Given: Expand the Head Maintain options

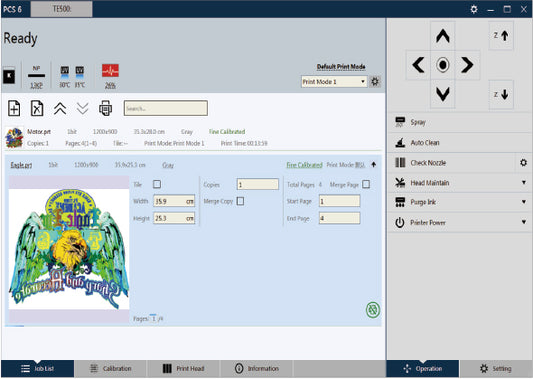Looking at the screenshot, I should (523, 183).
